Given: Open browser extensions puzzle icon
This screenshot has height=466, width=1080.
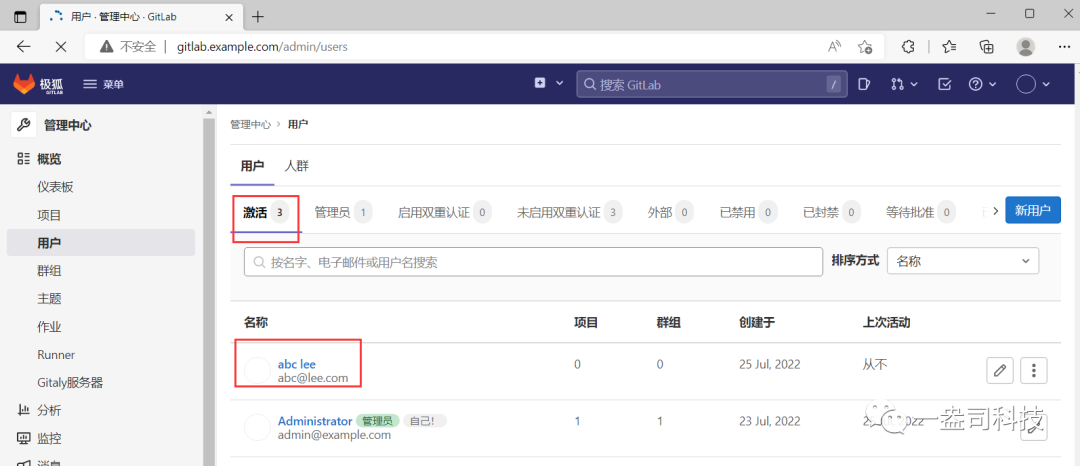Looking at the screenshot, I should click(908, 46).
